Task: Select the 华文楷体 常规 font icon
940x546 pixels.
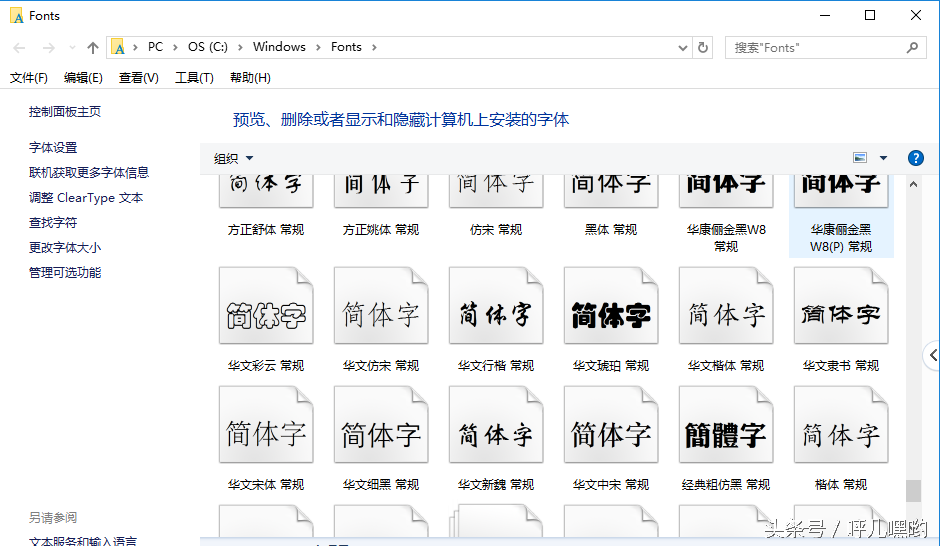Action: tap(726, 306)
